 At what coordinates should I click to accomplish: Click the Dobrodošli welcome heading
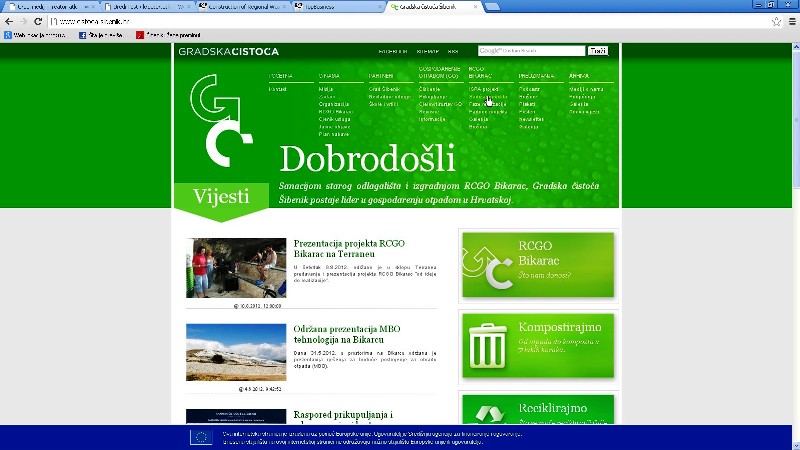click(x=367, y=159)
